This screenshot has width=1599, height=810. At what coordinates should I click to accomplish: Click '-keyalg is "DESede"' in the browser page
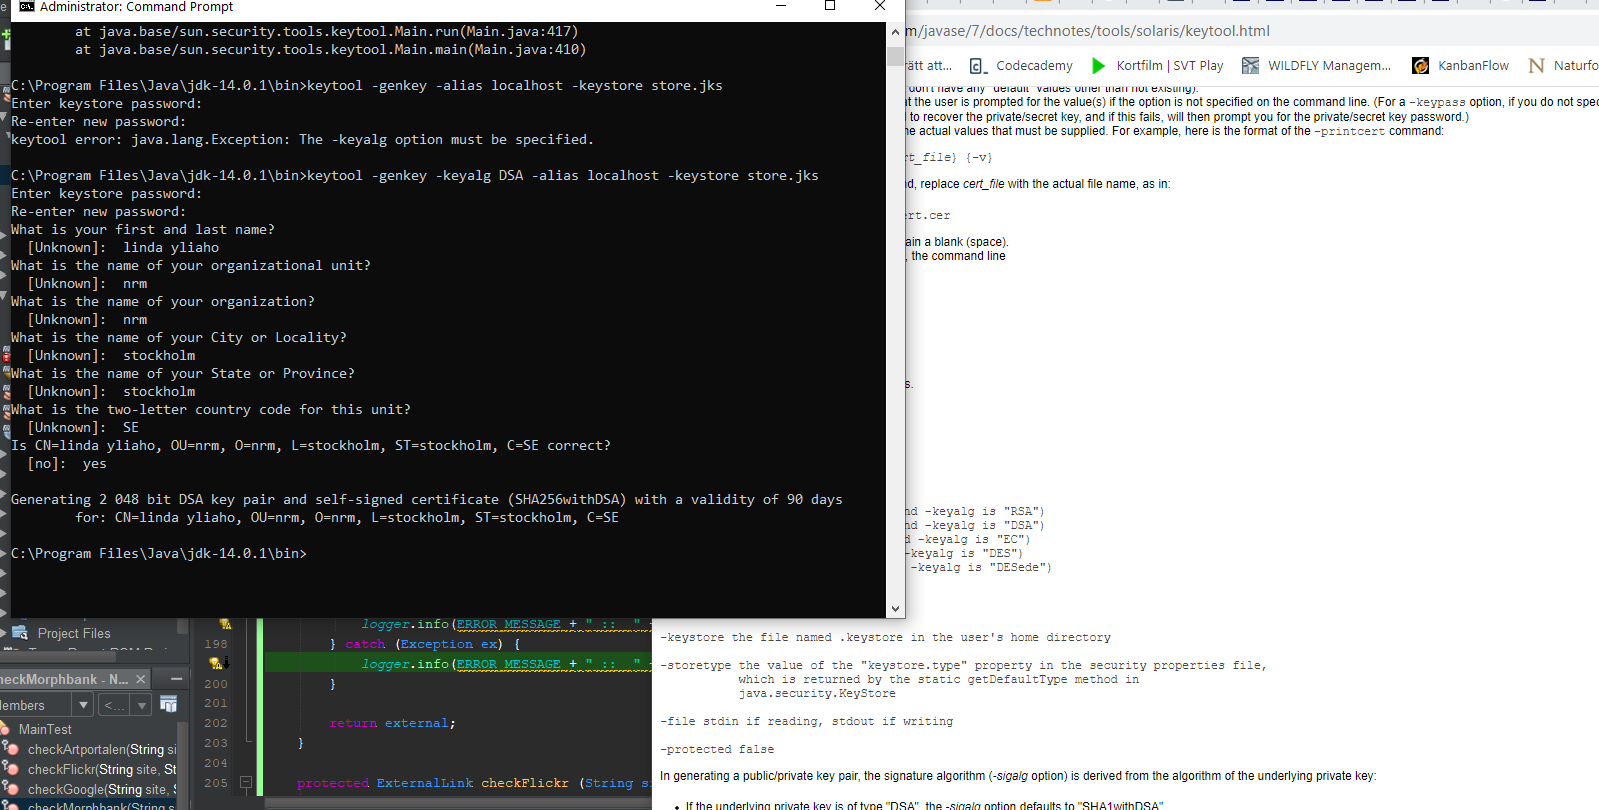pyautogui.click(x=981, y=567)
